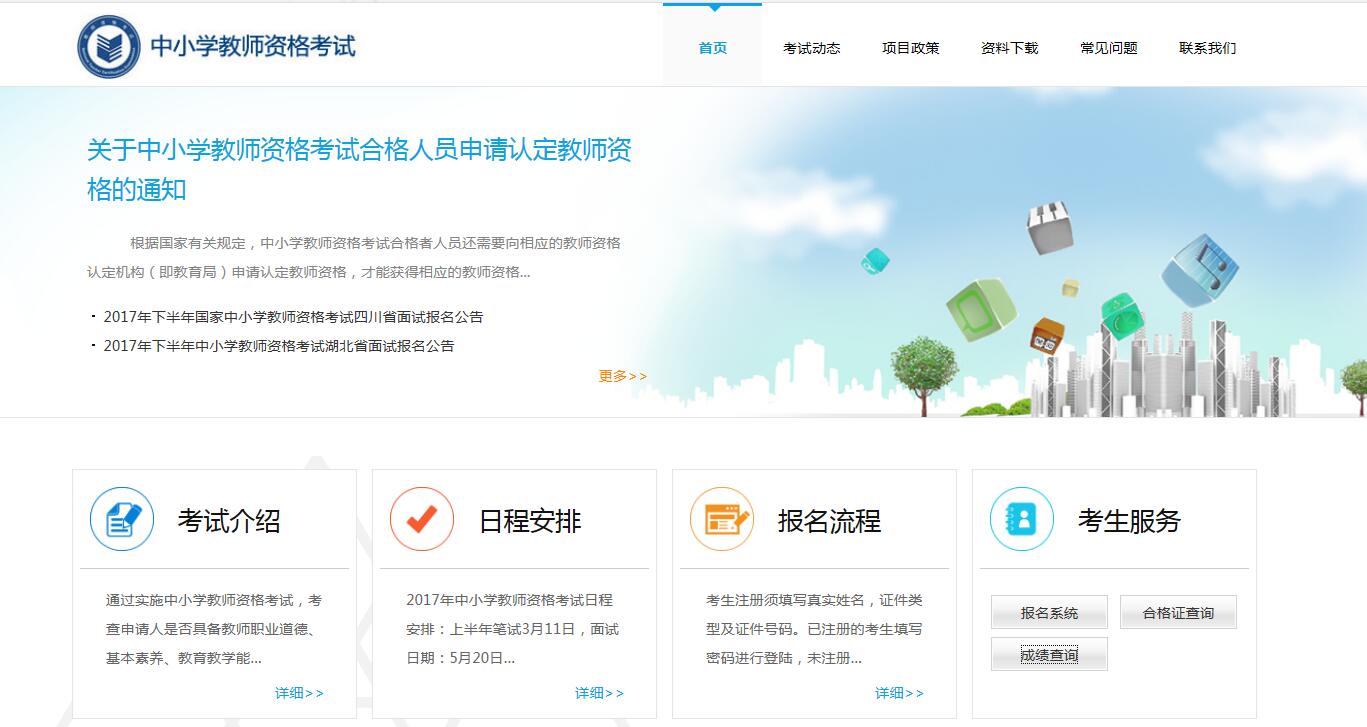Go to 常见问题 page

[x=1107, y=47]
